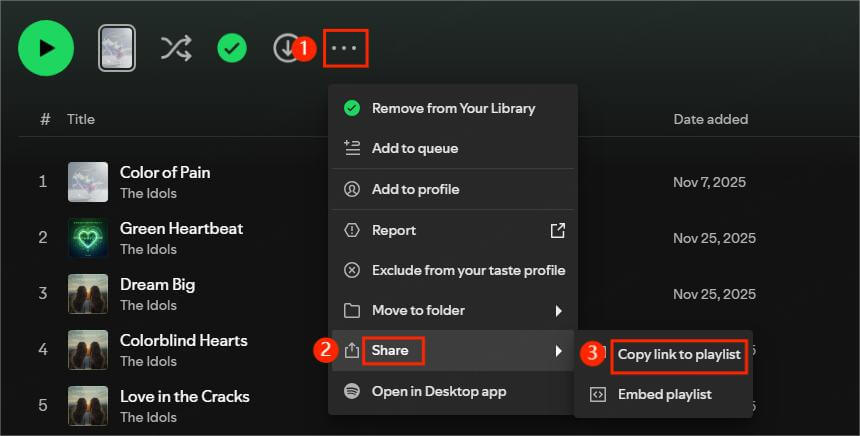Image resolution: width=860 pixels, height=436 pixels.
Task: Open the Share submenu
Action: 453,350
